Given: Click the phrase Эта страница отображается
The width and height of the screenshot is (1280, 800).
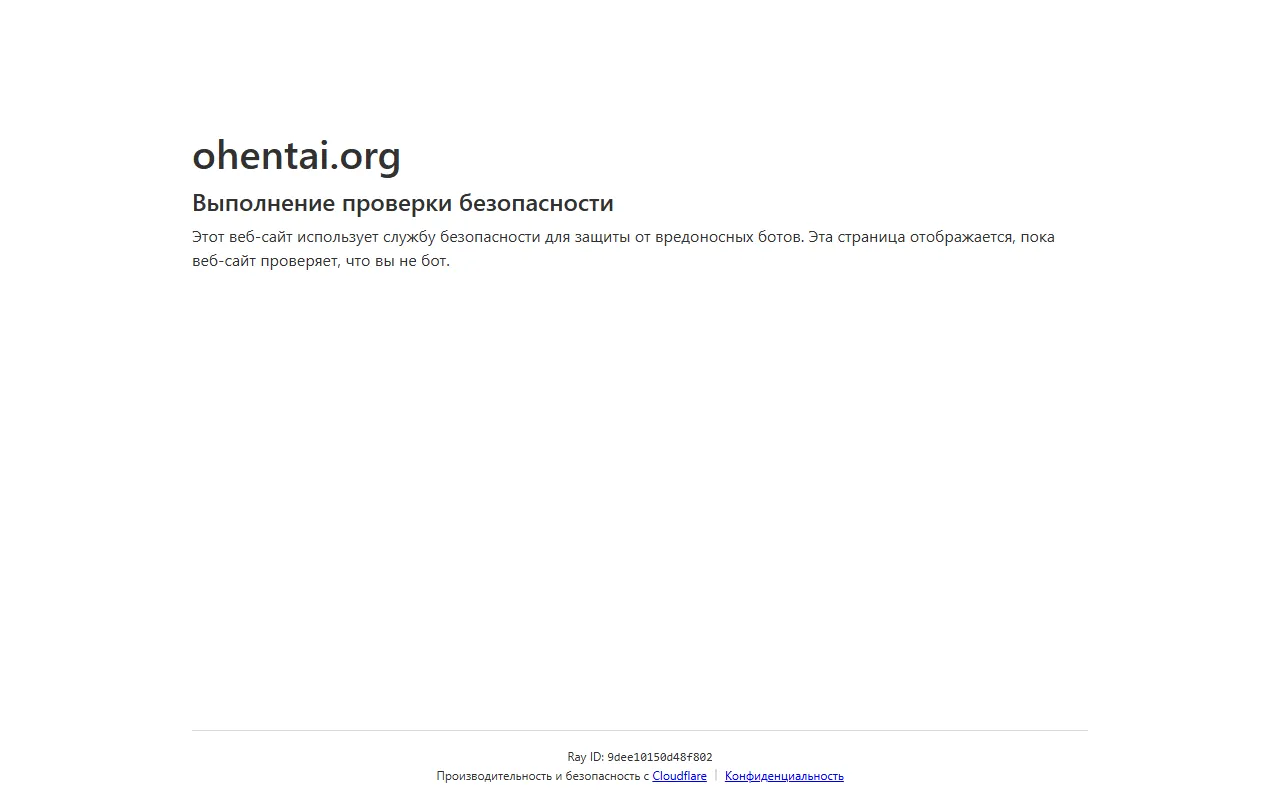Looking at the screenshot, I should (x=910, y=237).
